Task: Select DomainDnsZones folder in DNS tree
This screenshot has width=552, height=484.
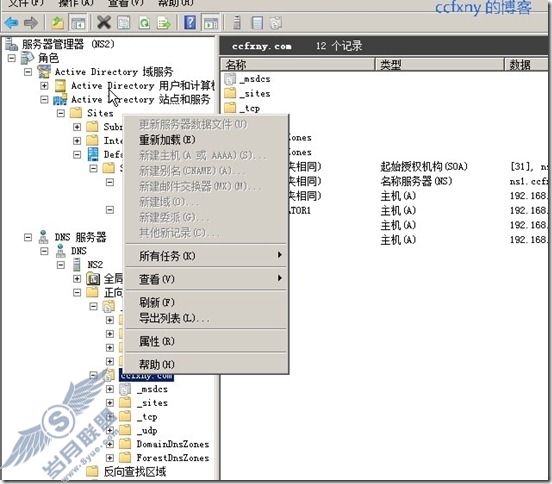Action: (172, 444)
